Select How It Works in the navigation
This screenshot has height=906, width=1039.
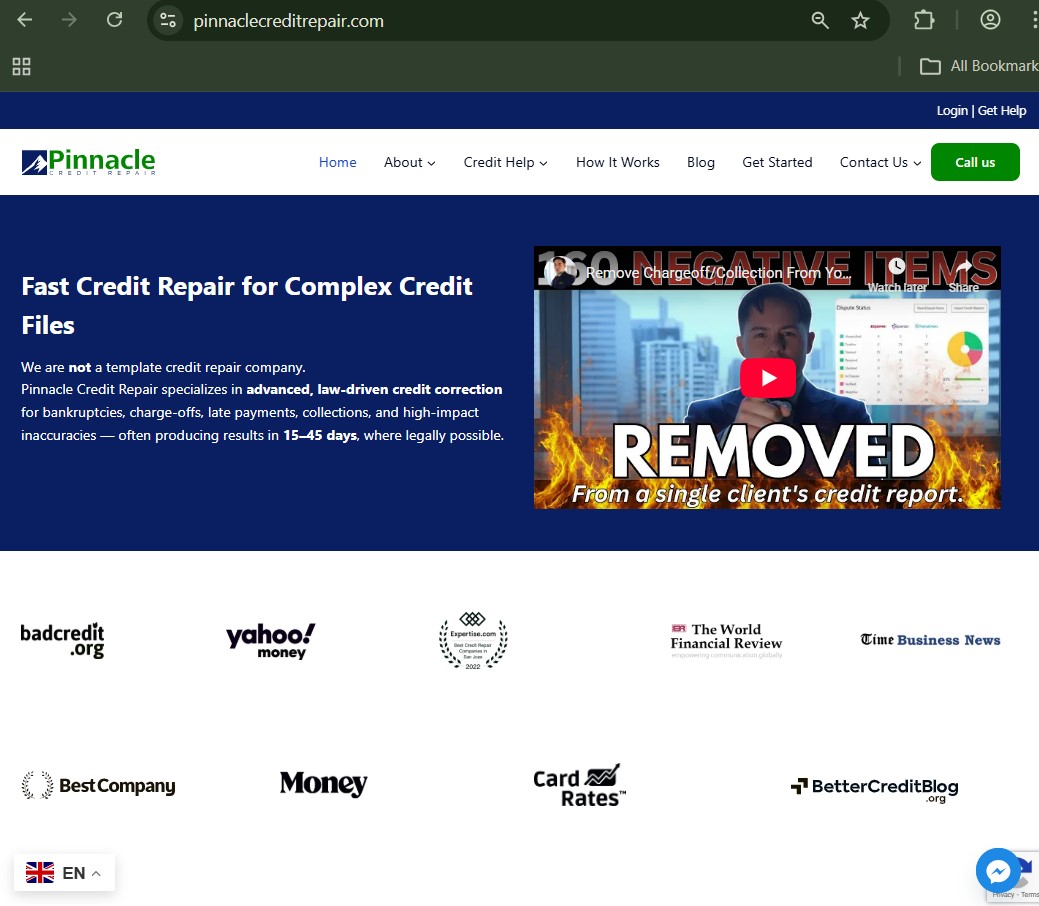(x=617, y=162)
